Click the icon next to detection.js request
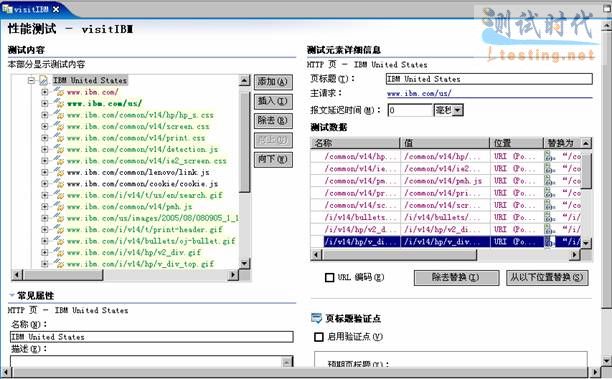612x379 pixels. pos(59,149)
